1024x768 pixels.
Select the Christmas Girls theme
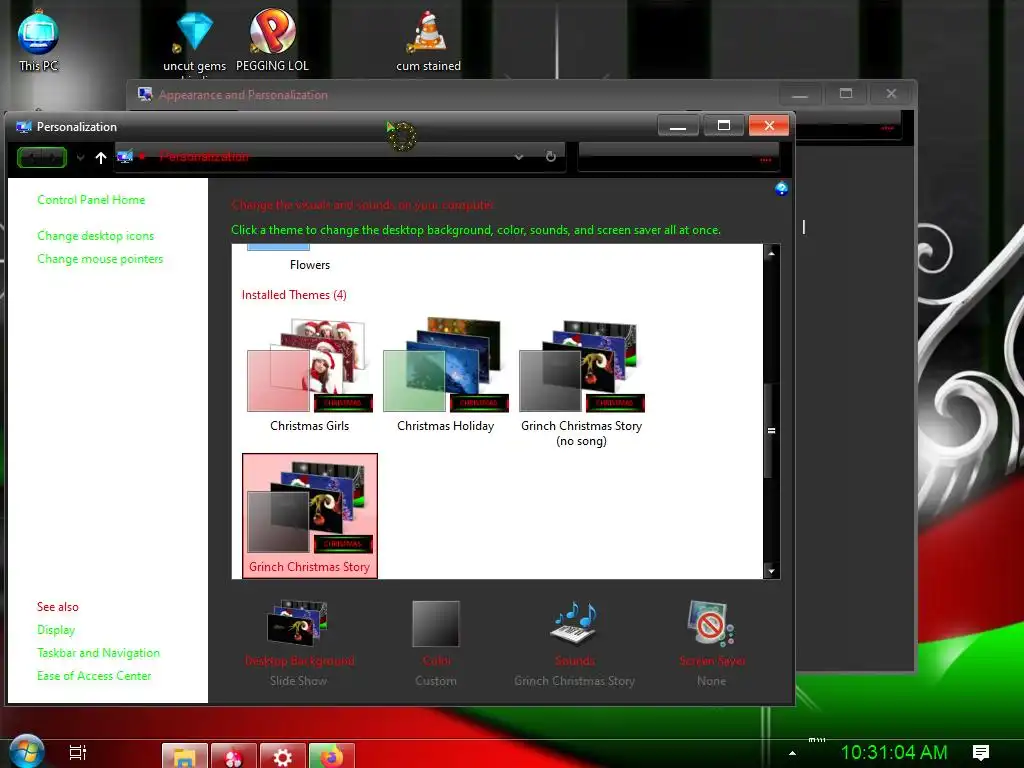point(310,376)
